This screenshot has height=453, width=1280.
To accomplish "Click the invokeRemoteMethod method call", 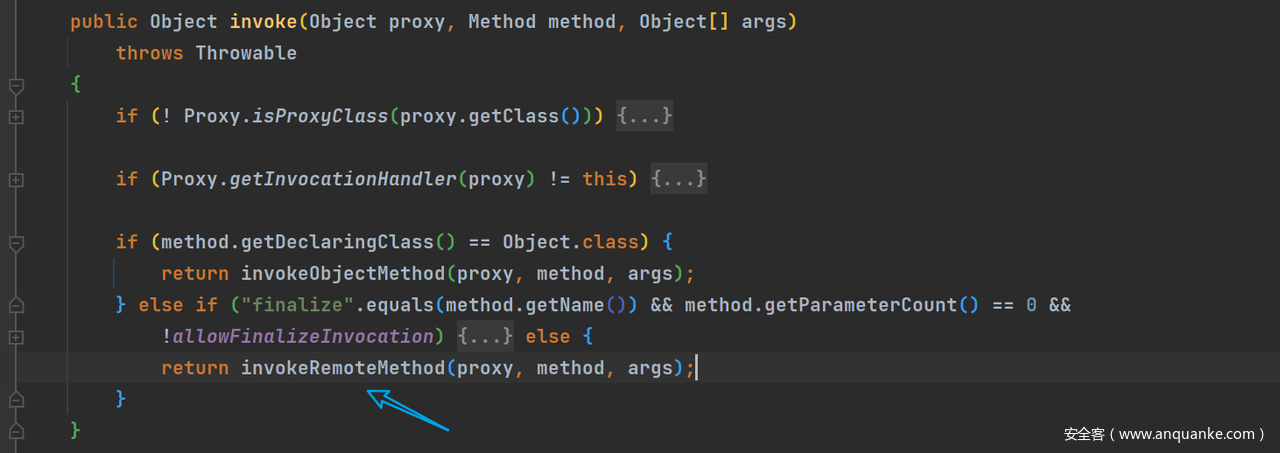I will click(x=342, y=368).
